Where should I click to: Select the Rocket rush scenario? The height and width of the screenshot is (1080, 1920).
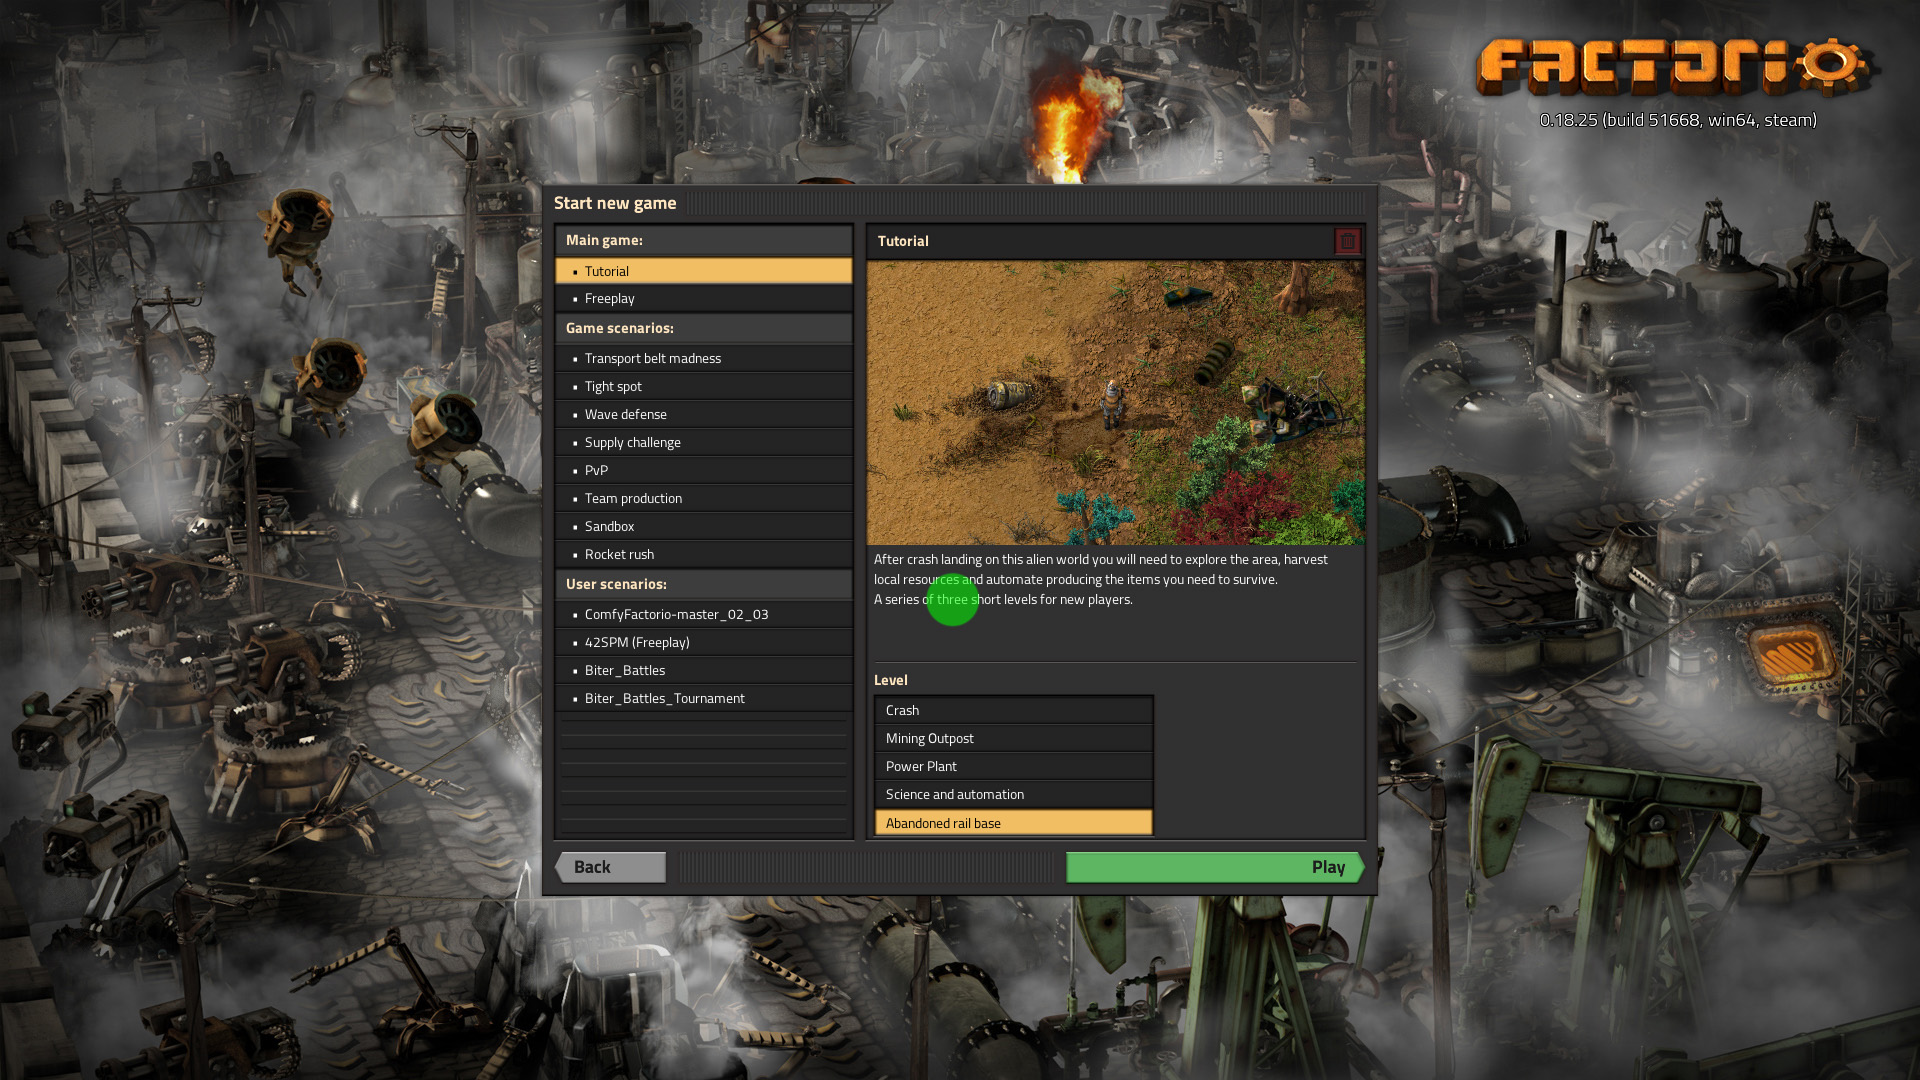click(x=704, y=554)
